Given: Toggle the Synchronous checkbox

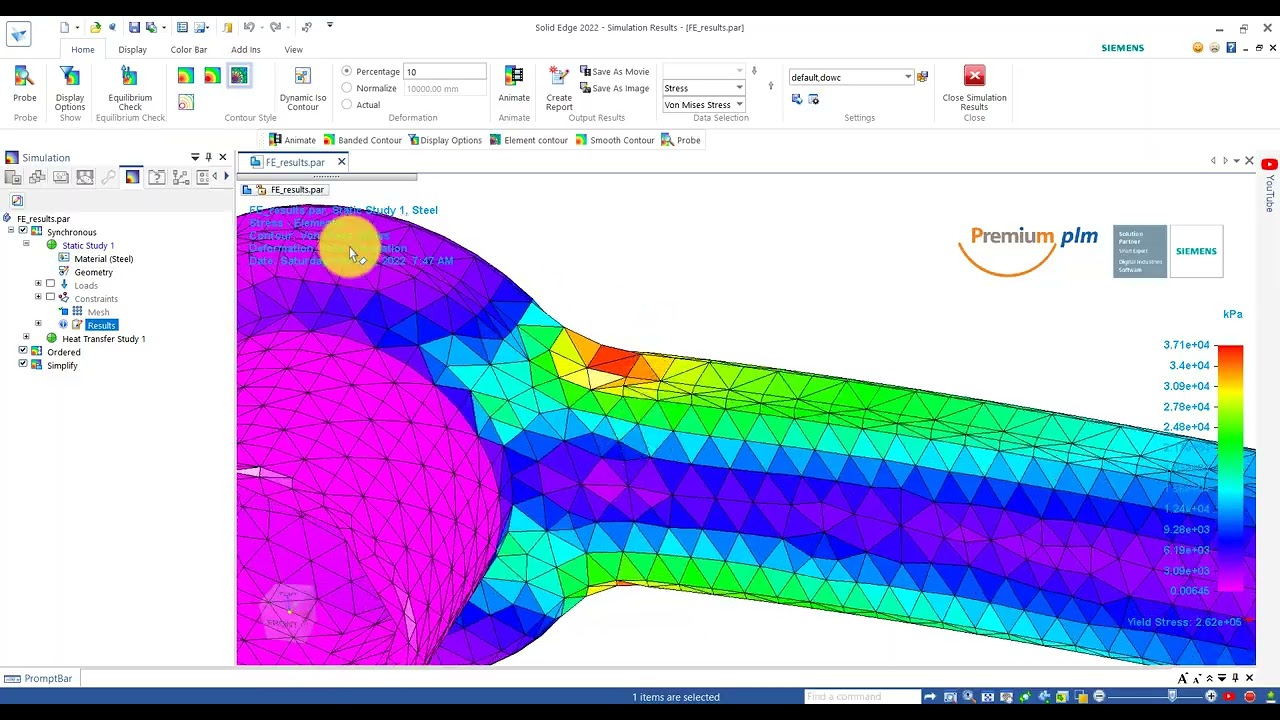Looking at the screenshot, I should click(x=23, y=231).
